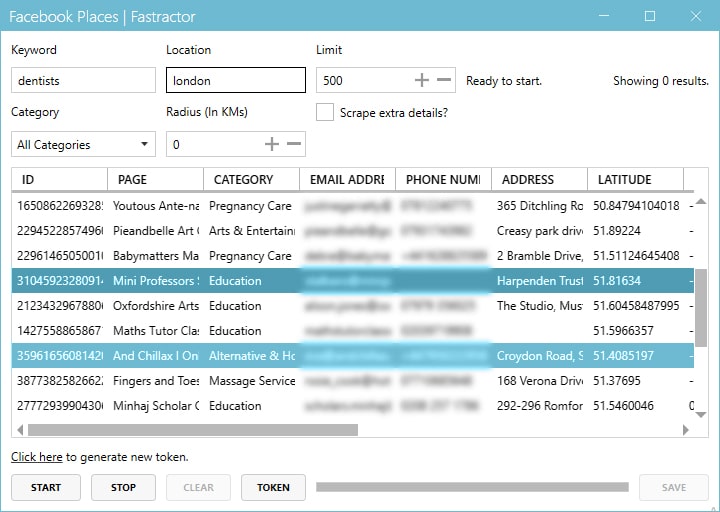
Task: Click address Creasy park drive
Action: click(x=540, y=231)
